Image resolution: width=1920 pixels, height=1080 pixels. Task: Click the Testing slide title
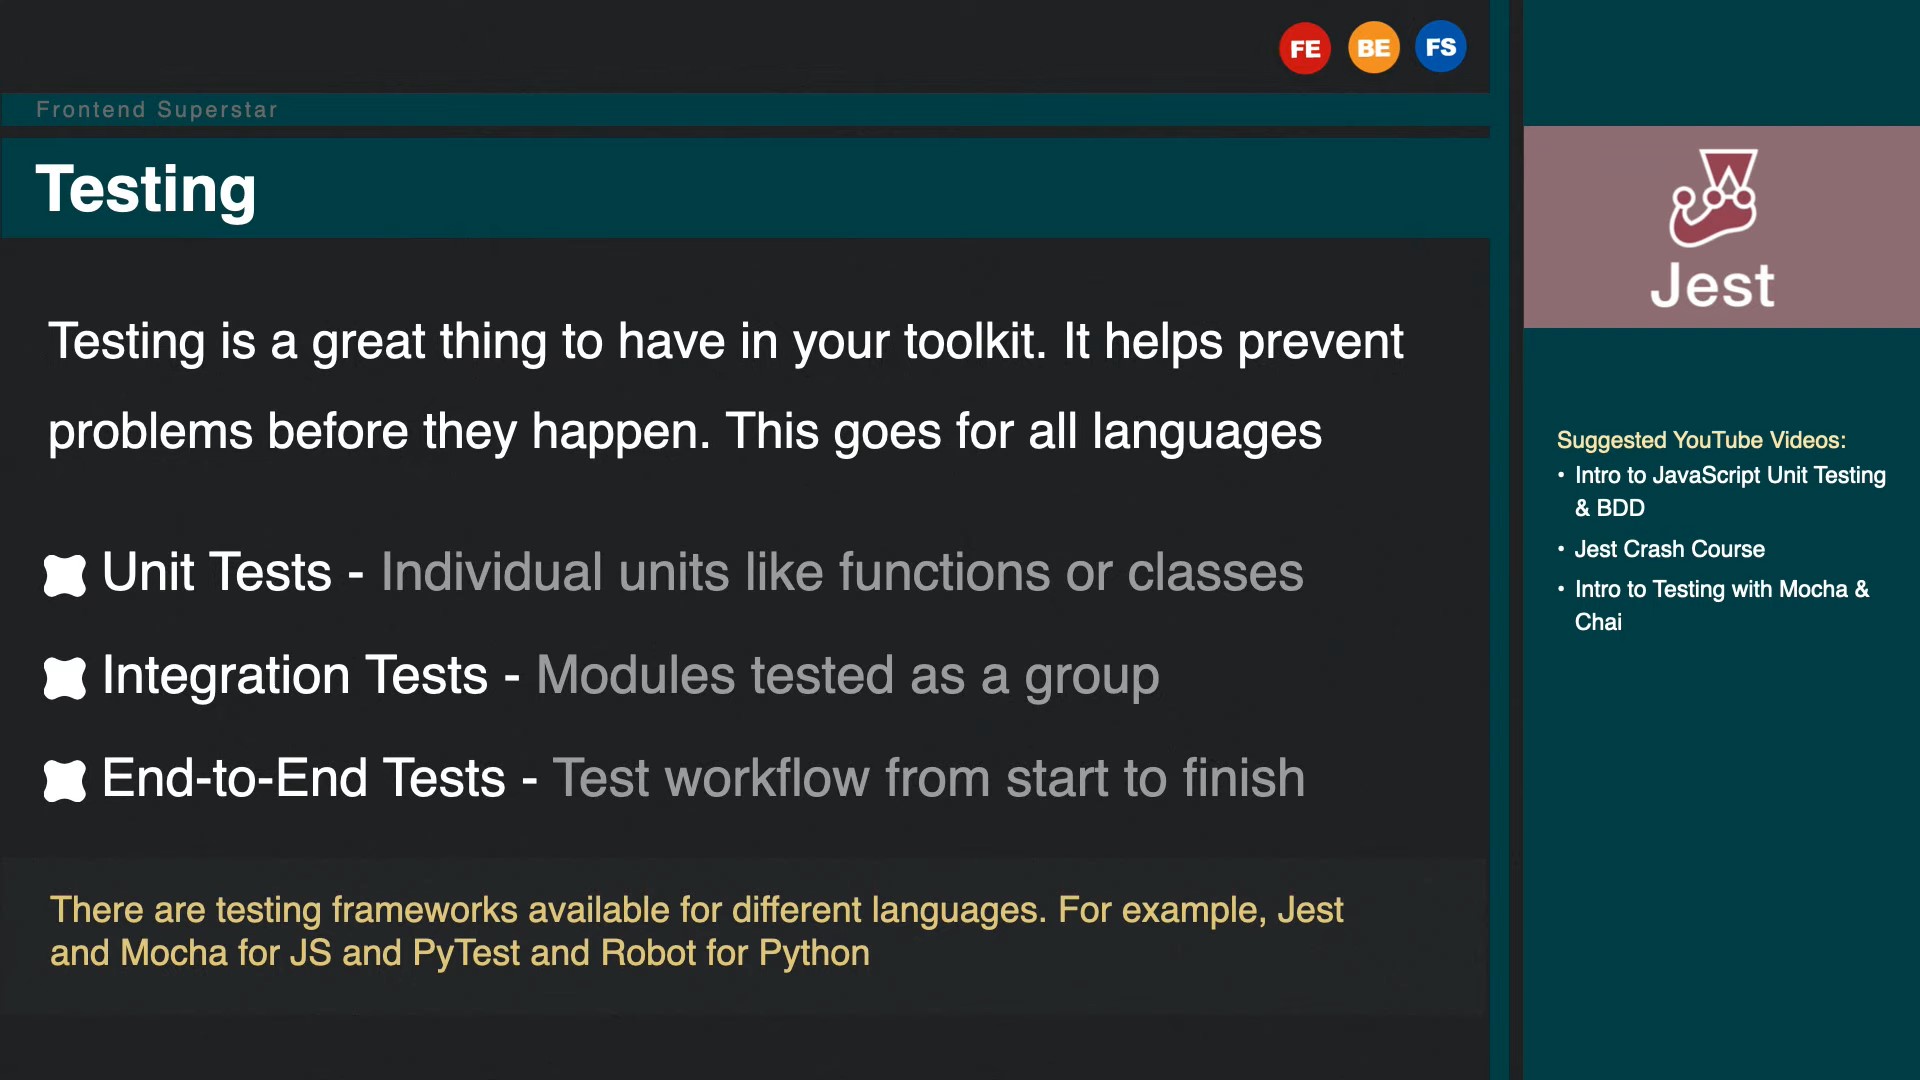[x=146, y=189]
